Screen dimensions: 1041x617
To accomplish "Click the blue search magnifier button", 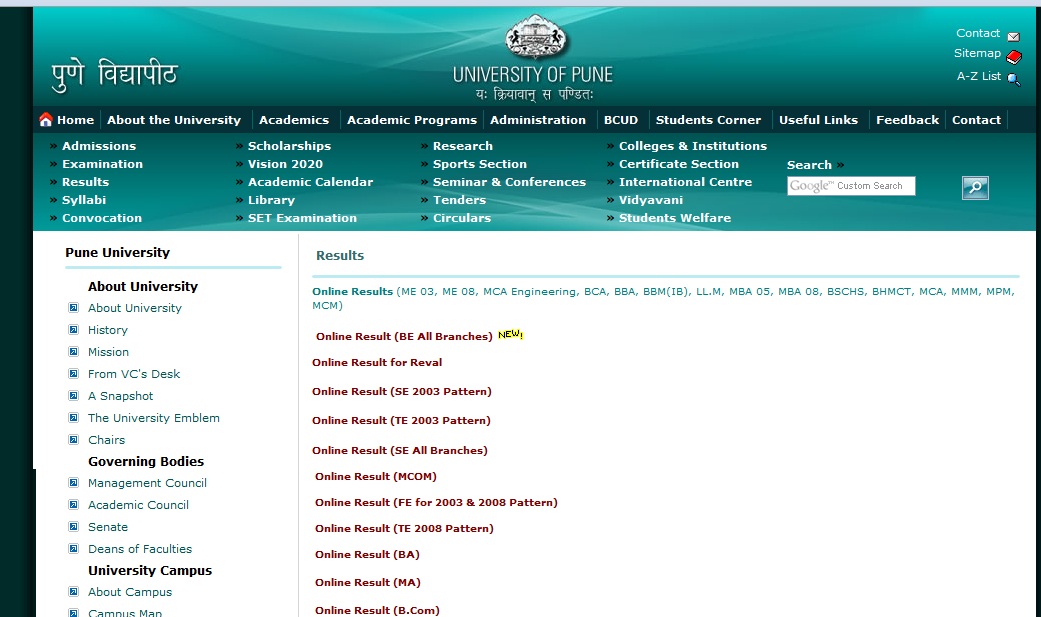I will (974, 187).
